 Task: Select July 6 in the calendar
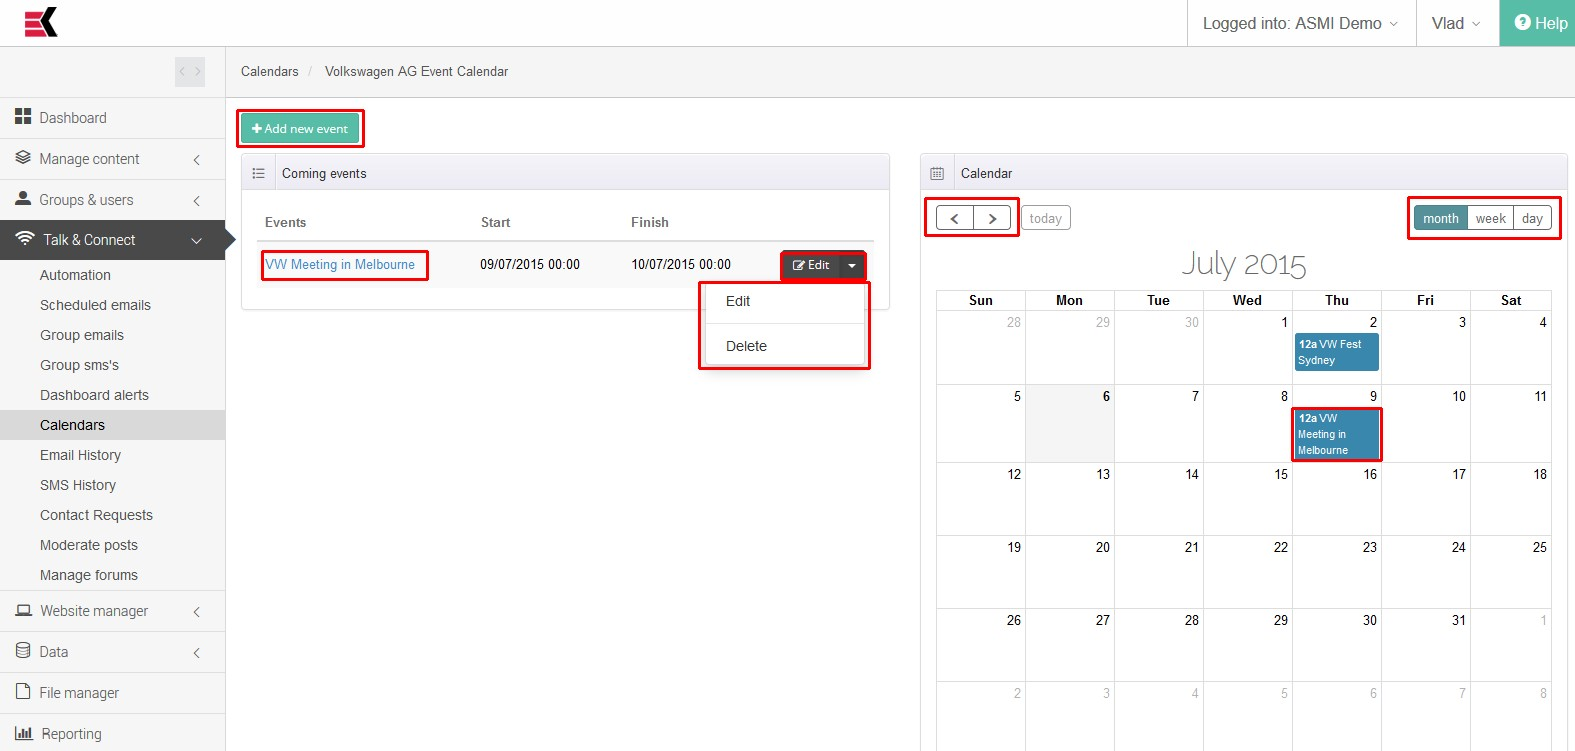(x=1070, y=424)
